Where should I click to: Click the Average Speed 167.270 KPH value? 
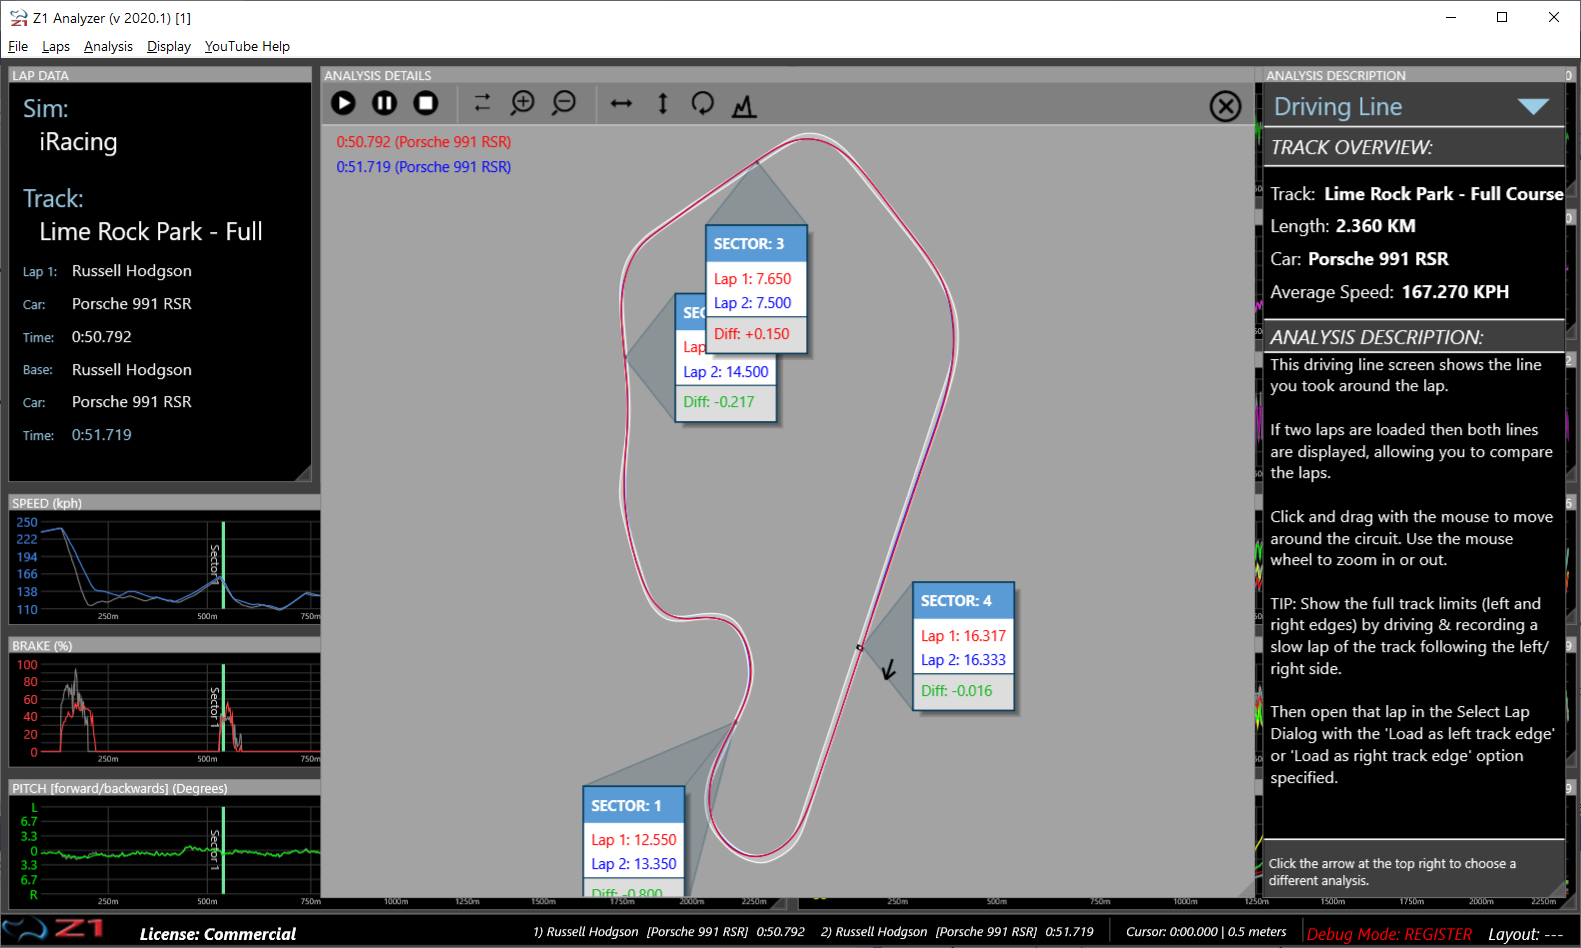click(1455, 292)
